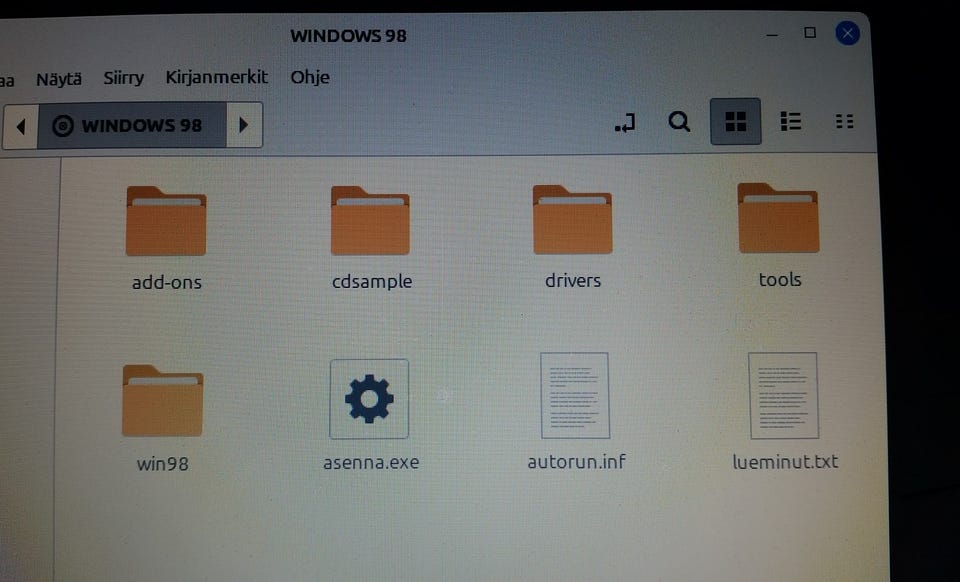Go forward with the right arrow button

[244, 125]
